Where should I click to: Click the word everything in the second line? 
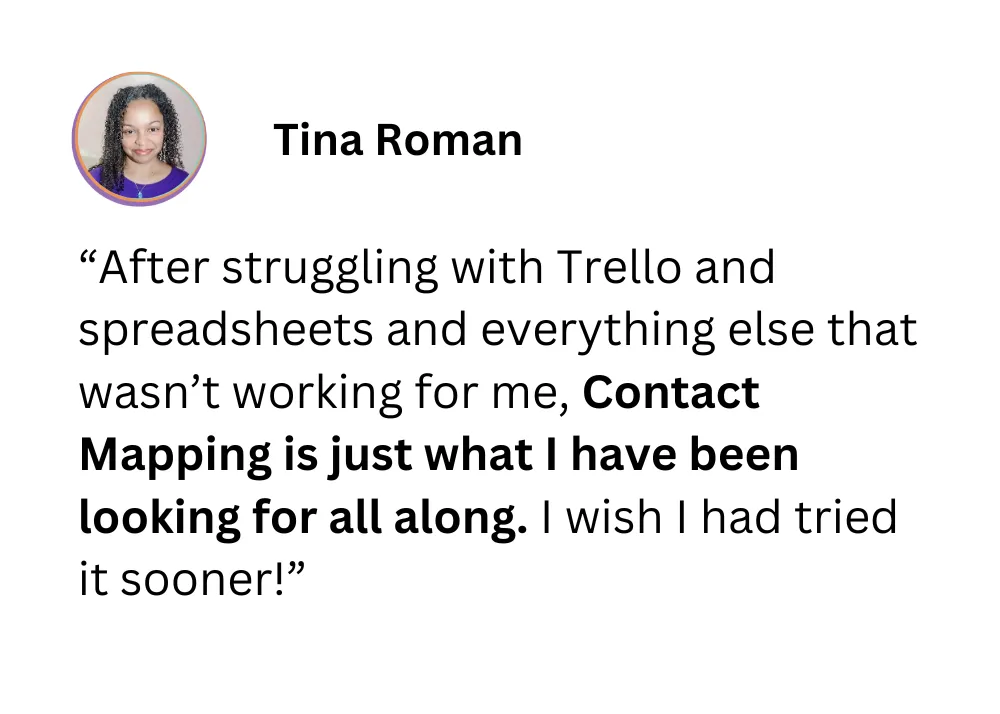[x=598, y=331]
